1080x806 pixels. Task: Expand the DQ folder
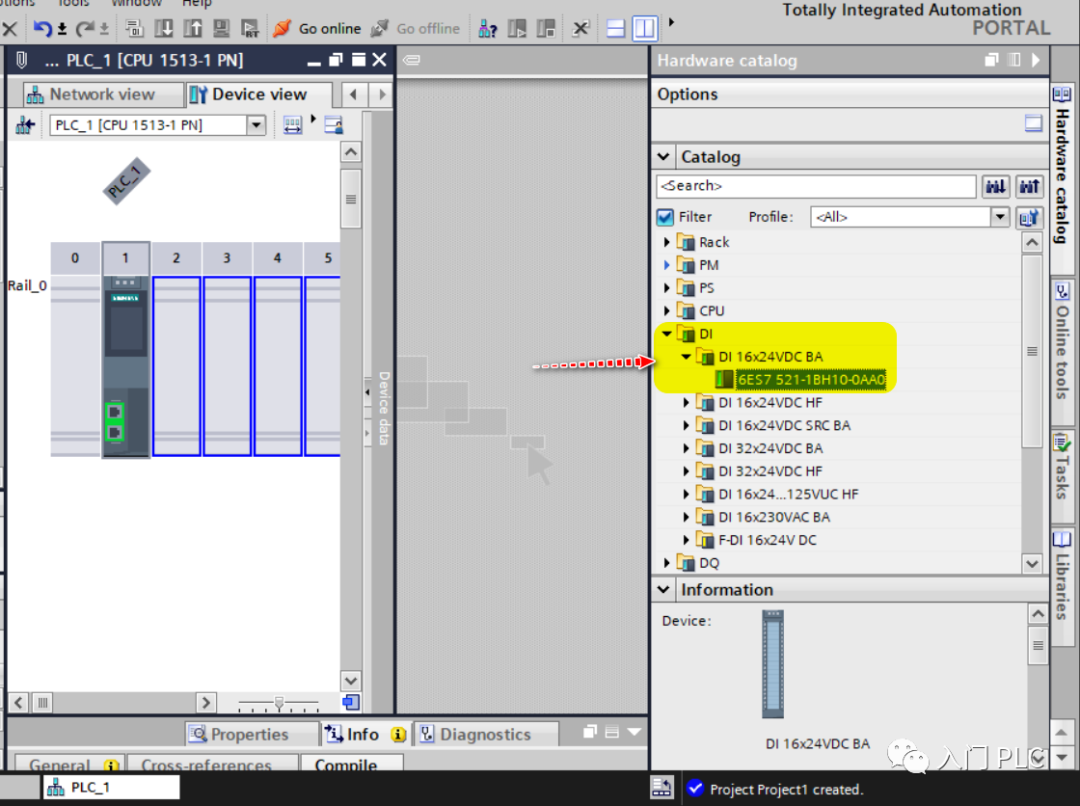[x=667, y=563]
